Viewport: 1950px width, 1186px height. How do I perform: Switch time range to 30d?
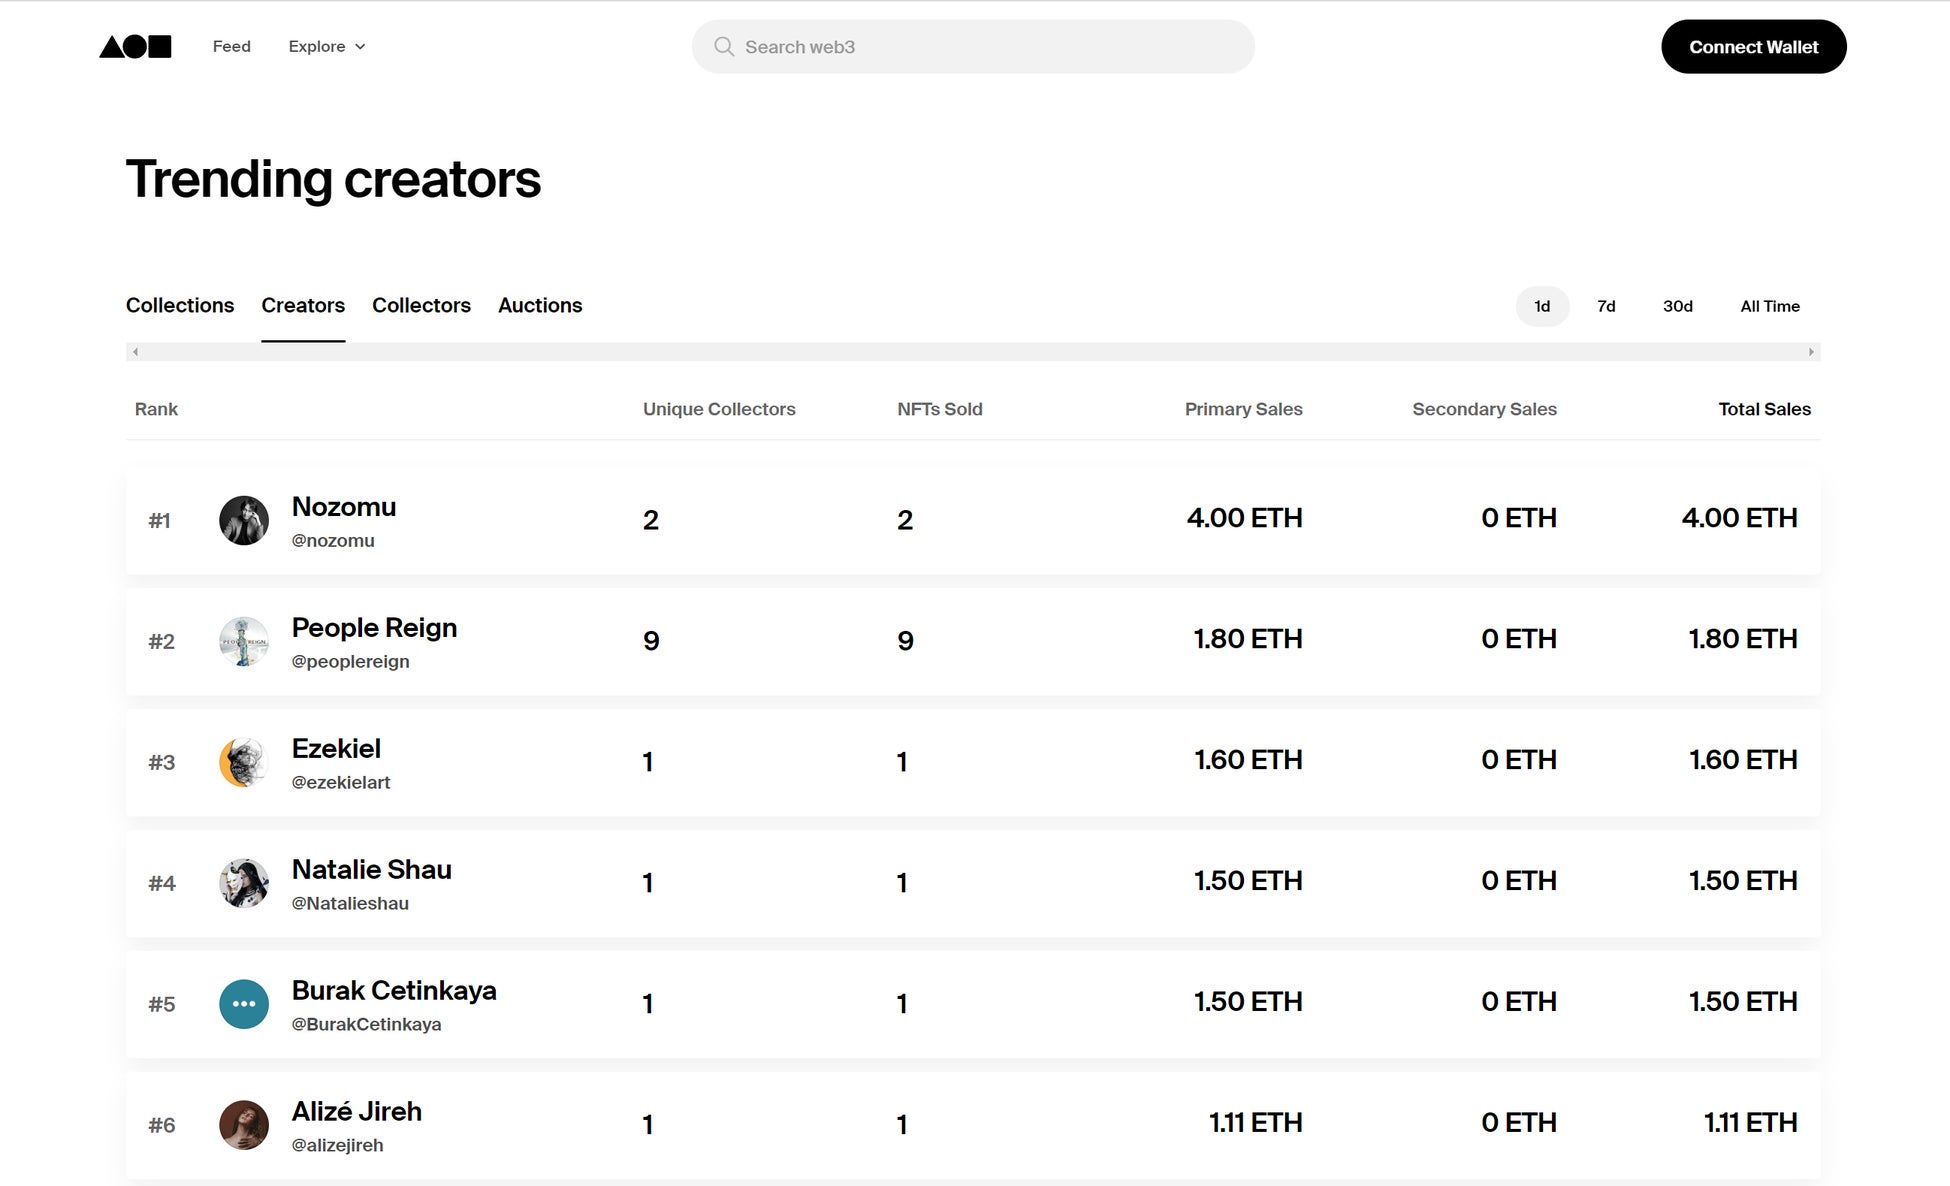pyautogui.click(x=1677, y=306)
